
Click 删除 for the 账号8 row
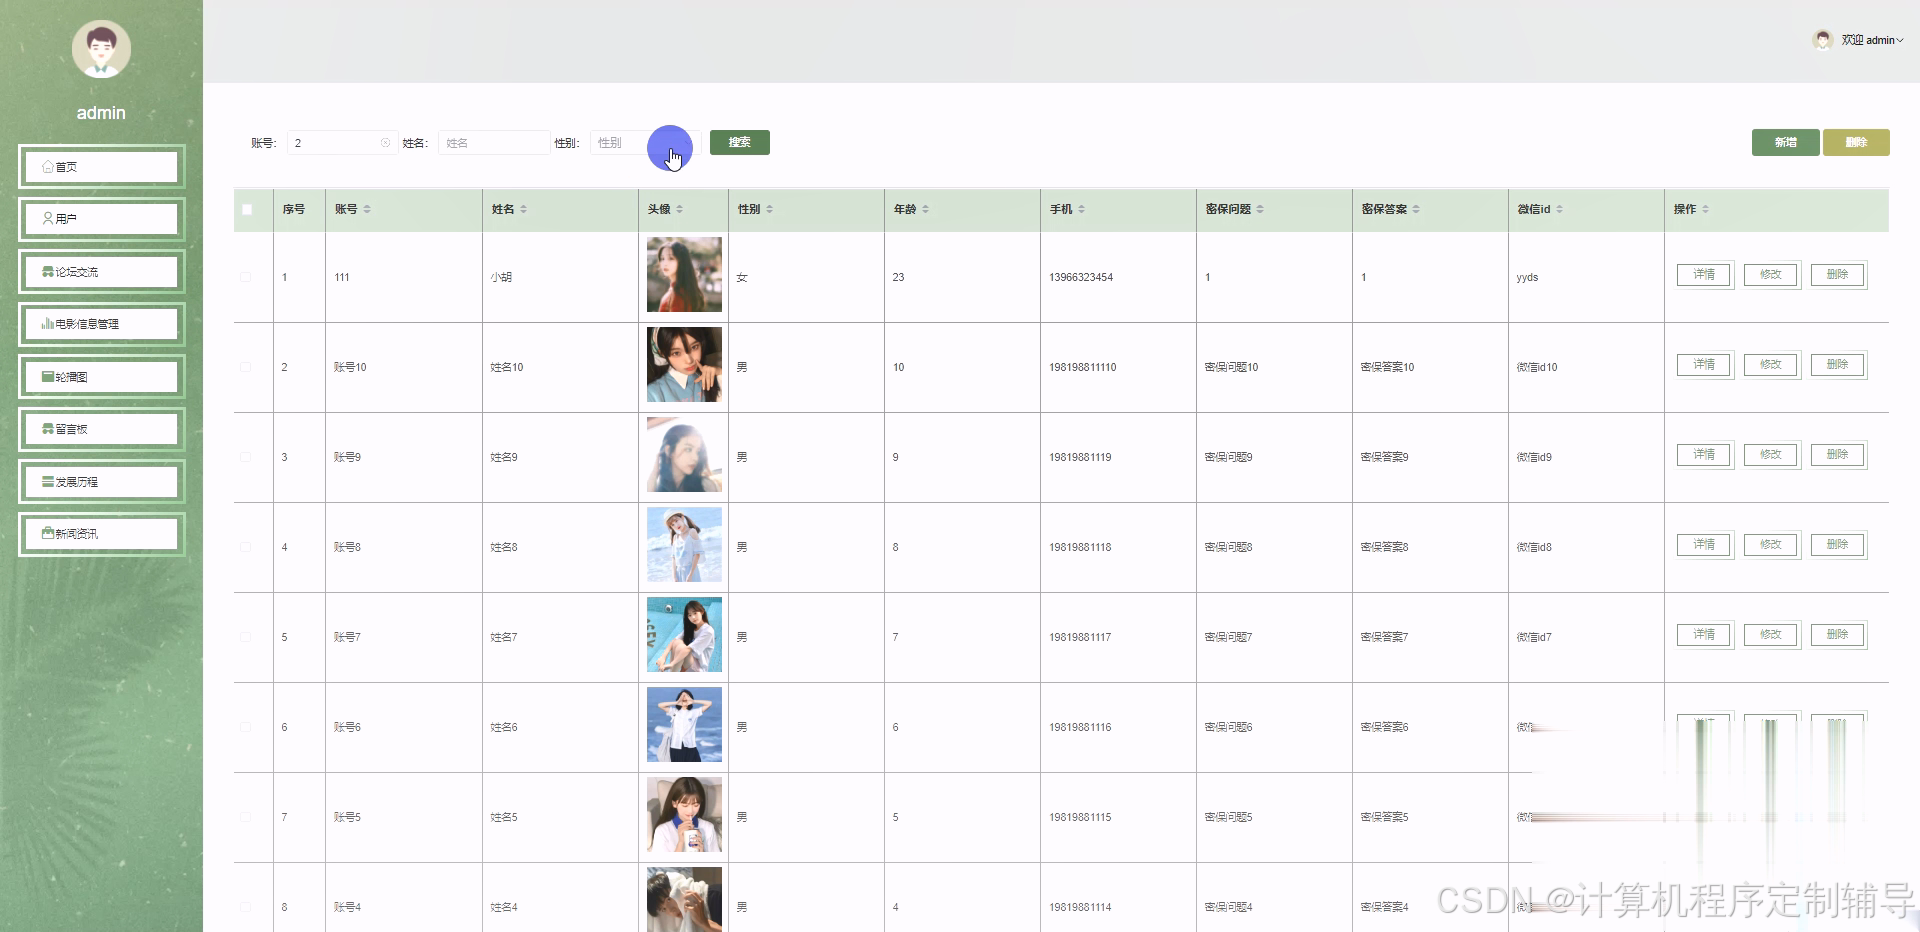pos(1838,545)
